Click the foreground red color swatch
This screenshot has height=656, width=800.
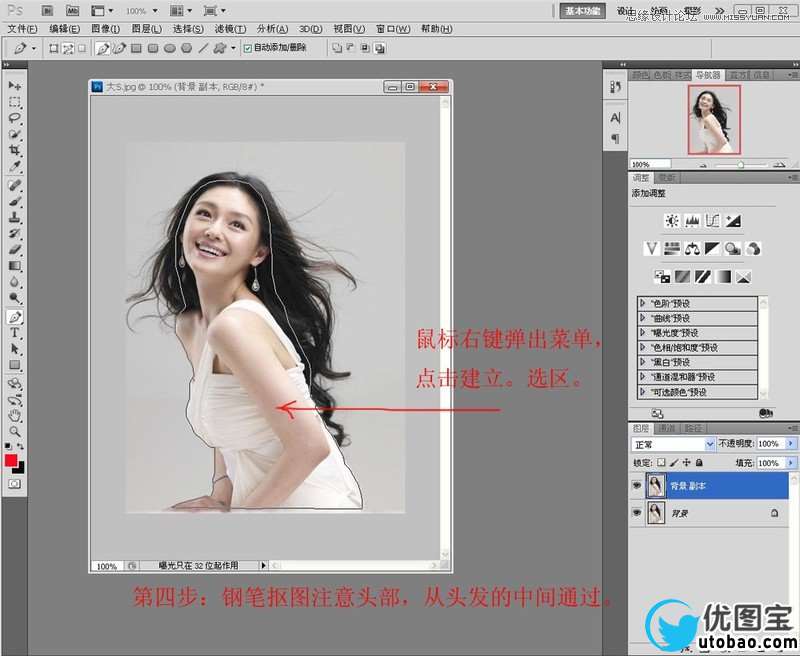pos(11,461)
